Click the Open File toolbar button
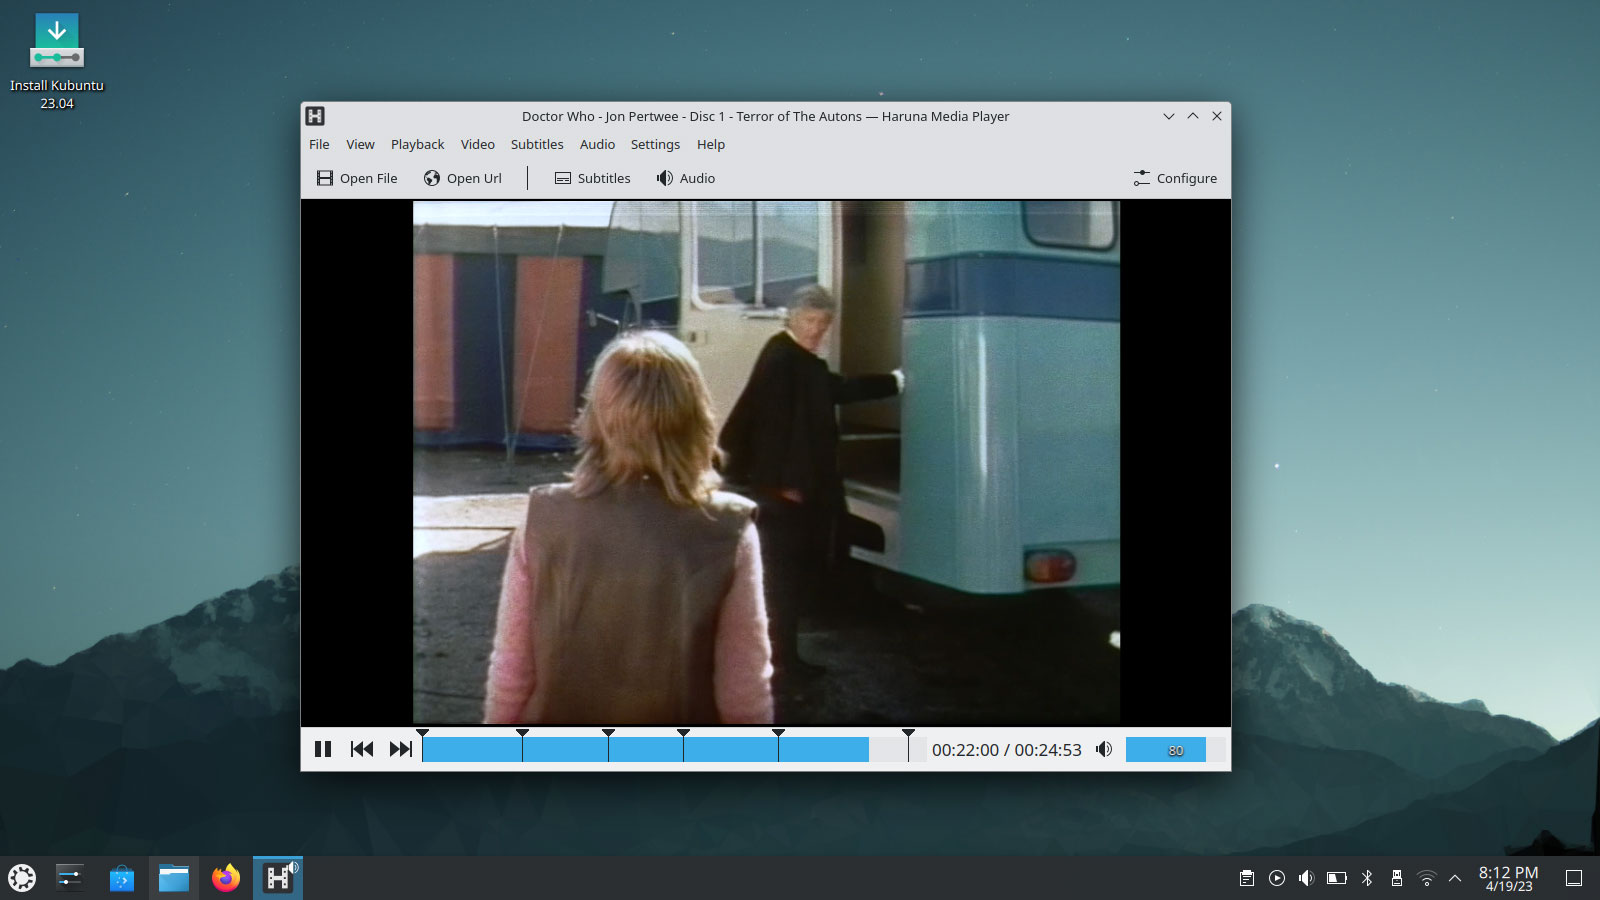Screen dimensions: 1600x900 (x=357, y=178)
